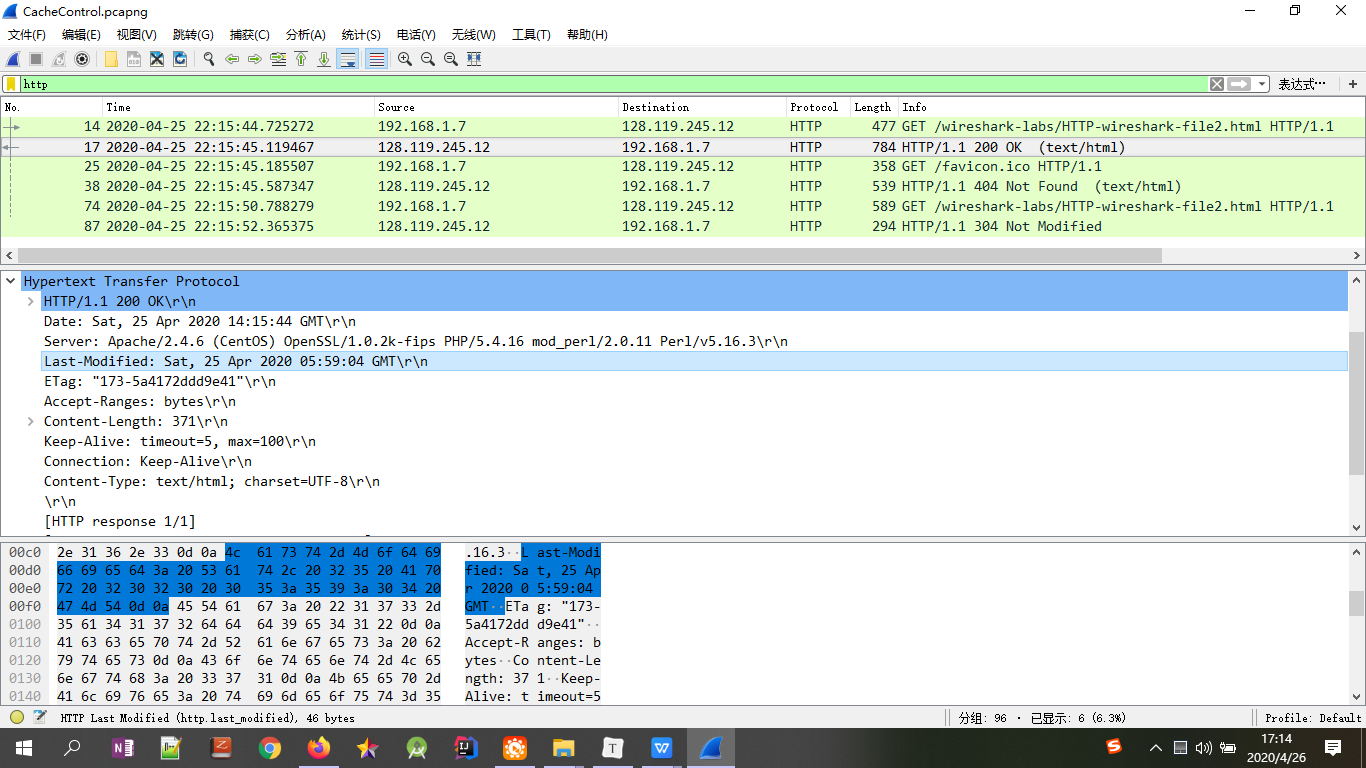Open capture options gear icon
1366x768 pixels.
(82, 59)
